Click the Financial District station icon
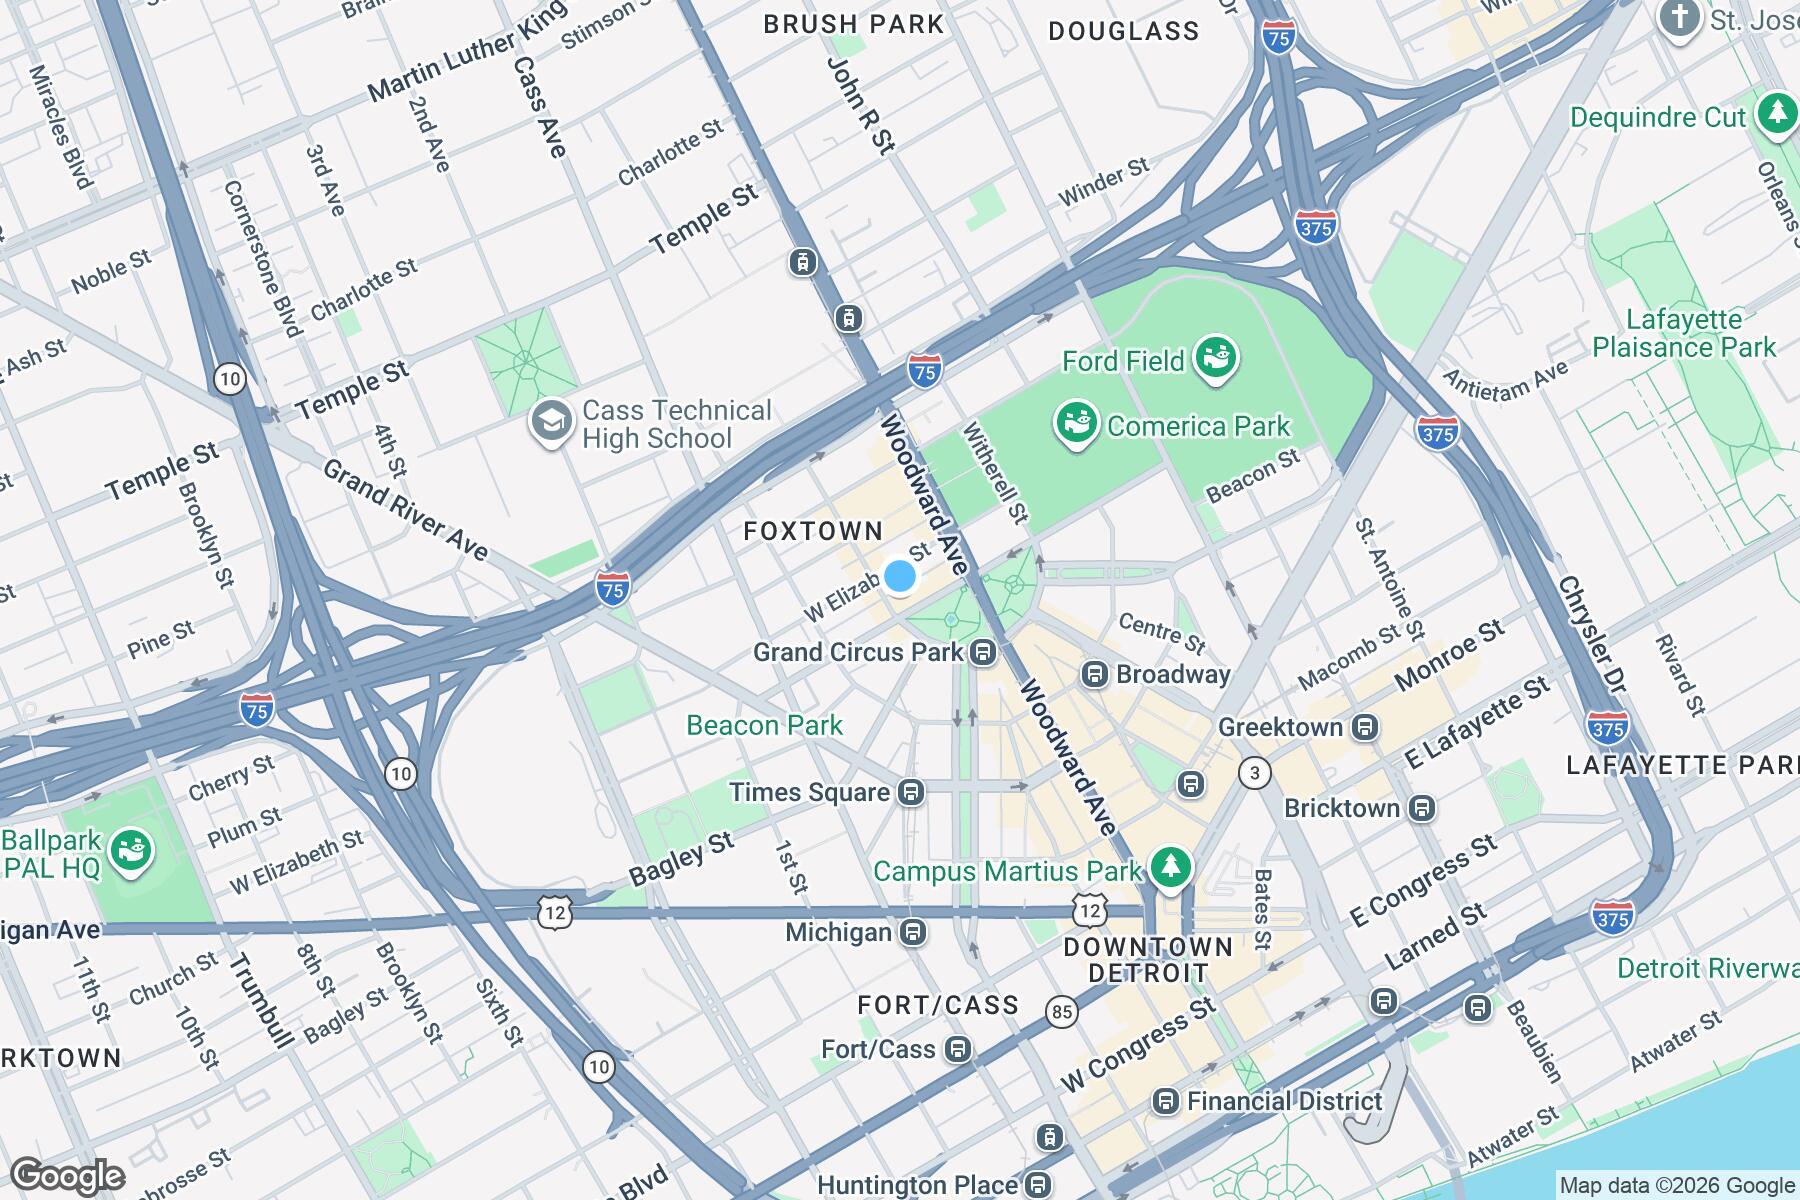Screen dimensions: 1800x1200 coord(1166,1102)
